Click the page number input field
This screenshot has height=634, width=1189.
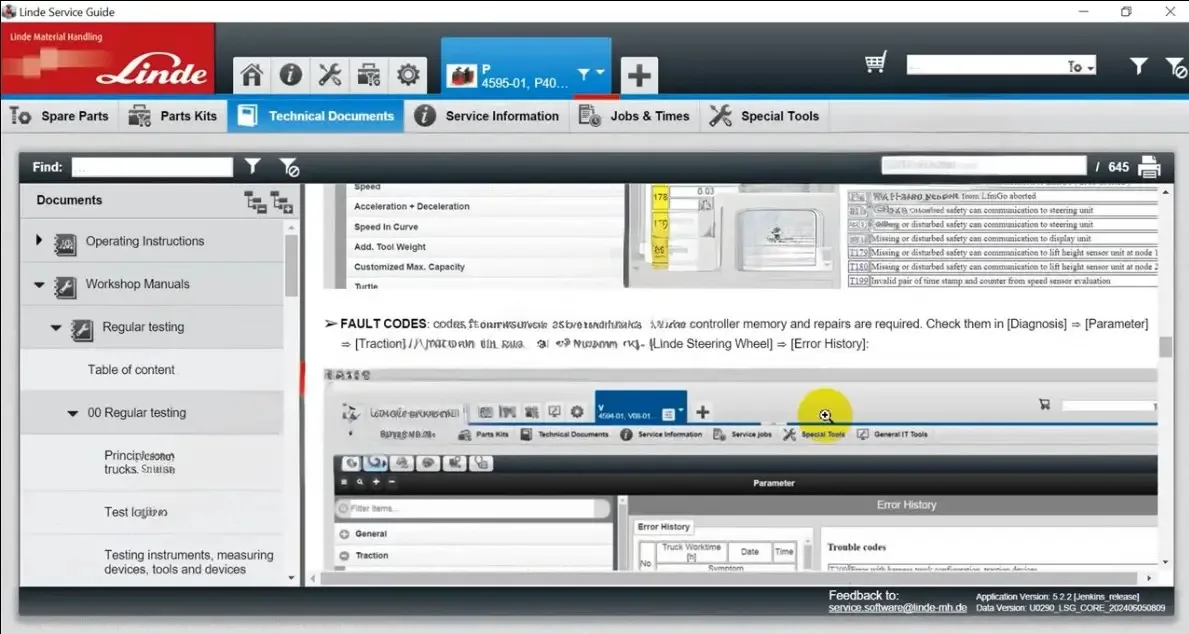point(984,165)
